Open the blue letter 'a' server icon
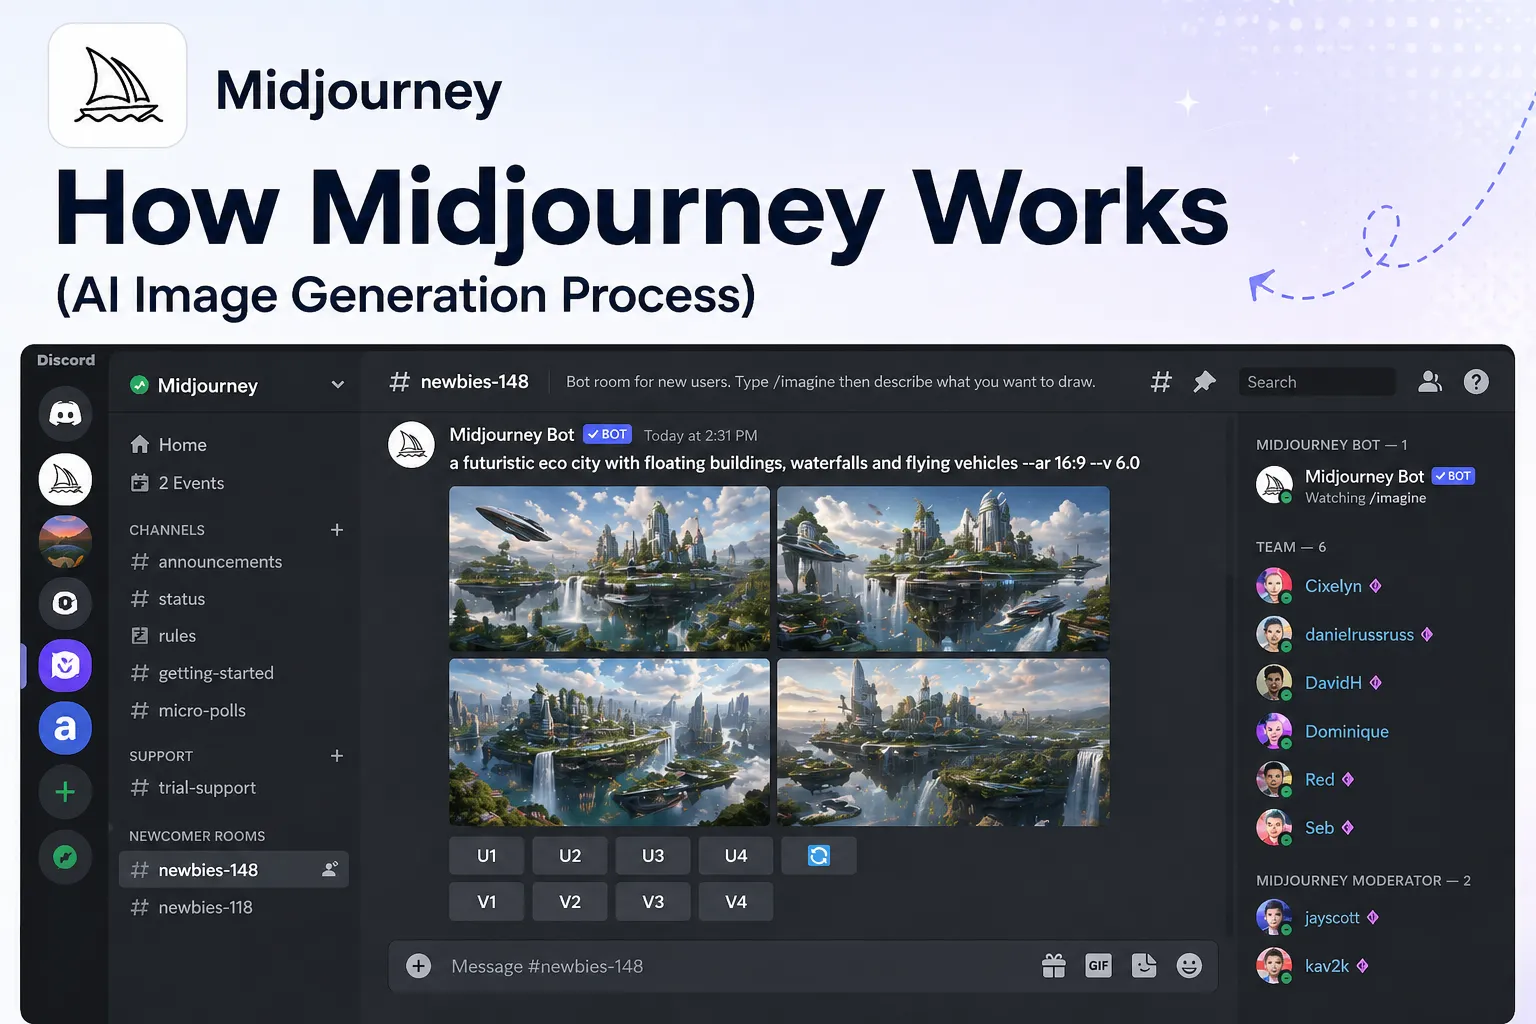Image resolution: width=1536 pixels, height=1024 pixels. 65,728
